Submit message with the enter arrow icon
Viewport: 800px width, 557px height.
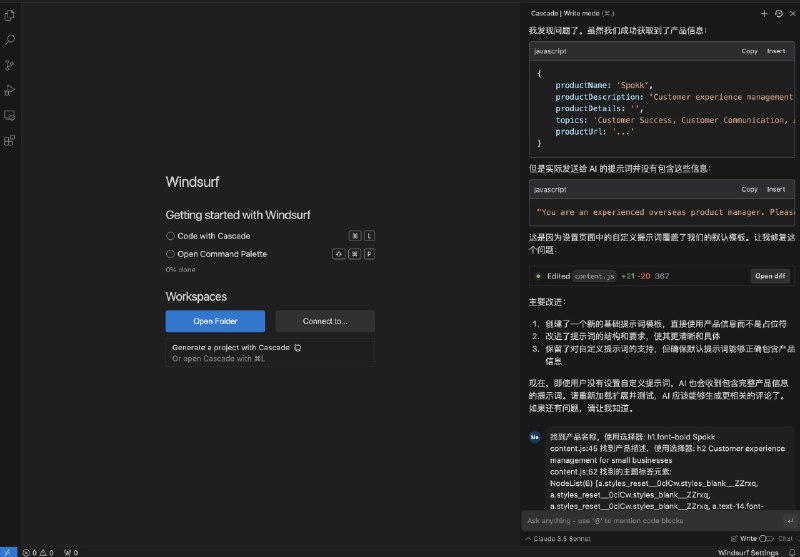tap(790, 521)
